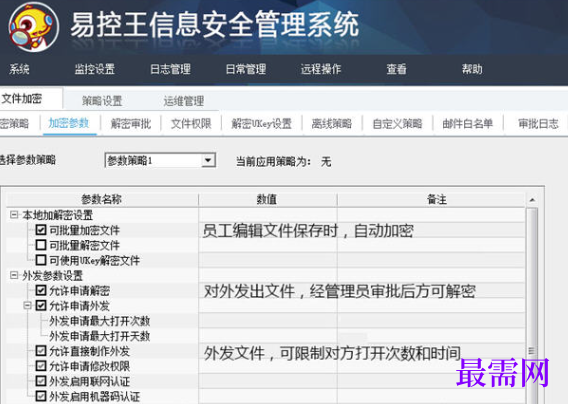The height and width of the screenshot is (404, 568).
Task: Open the 查看 menu
Action: tap(396, 69)
